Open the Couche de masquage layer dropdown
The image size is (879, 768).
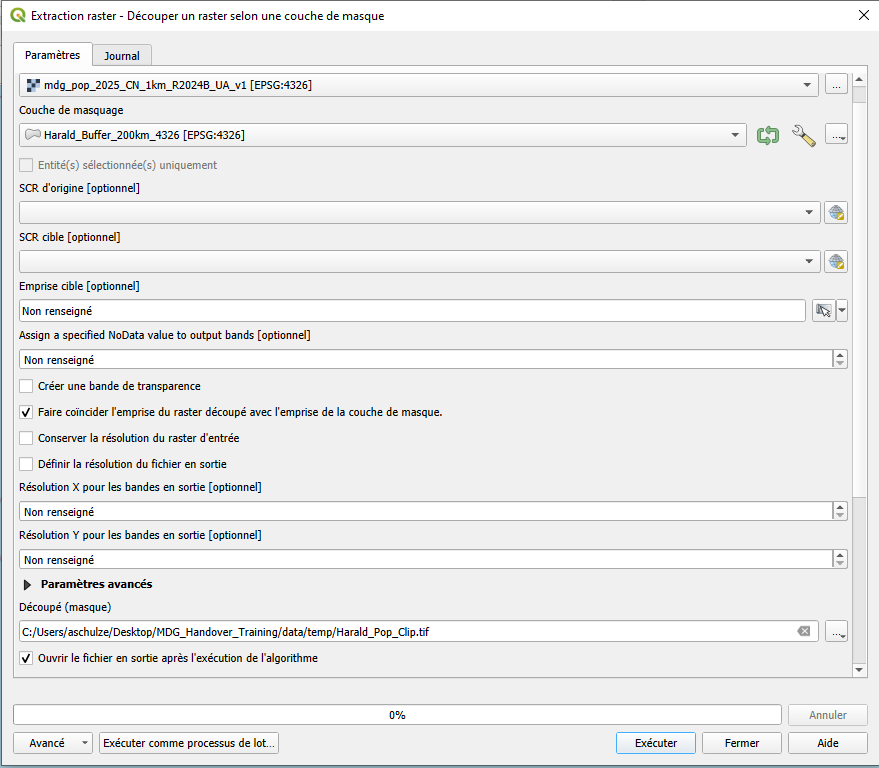[x=383, y=135]
